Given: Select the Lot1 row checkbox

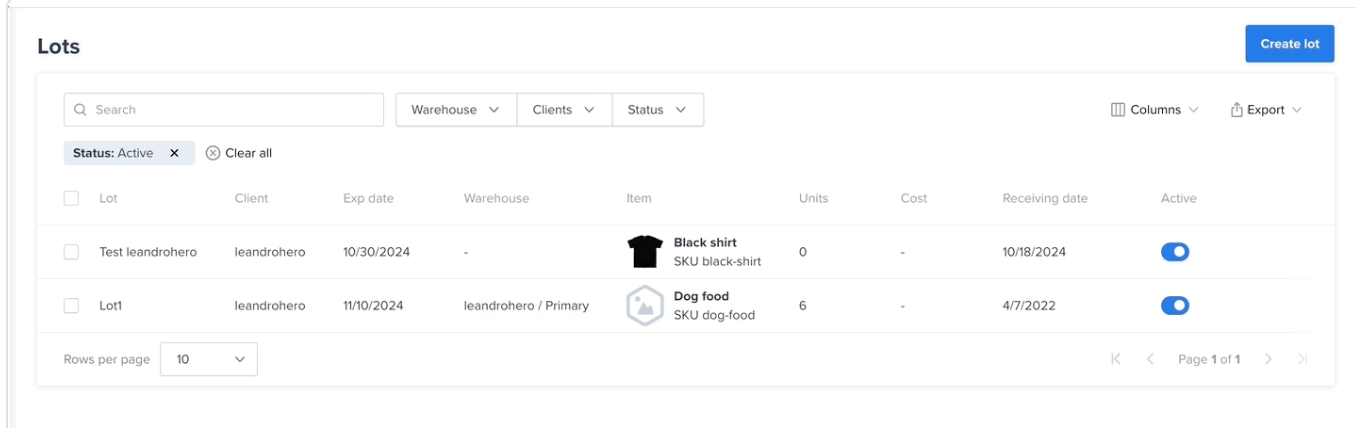Looking at the screenshot, I should coord(71,305).
